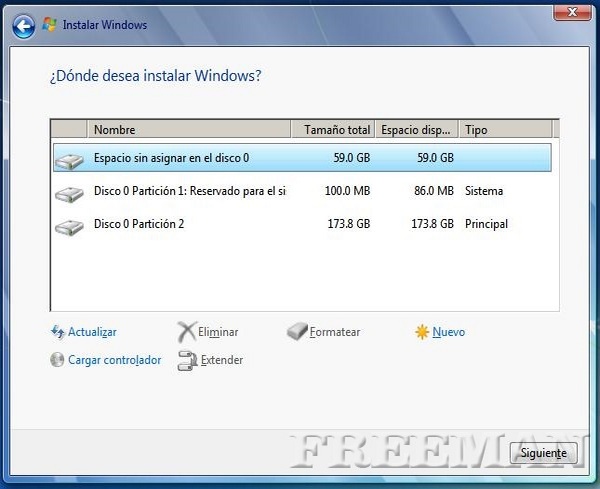Click the Eliminar X icon
This screenshot has height=489, width=600.
187,331
